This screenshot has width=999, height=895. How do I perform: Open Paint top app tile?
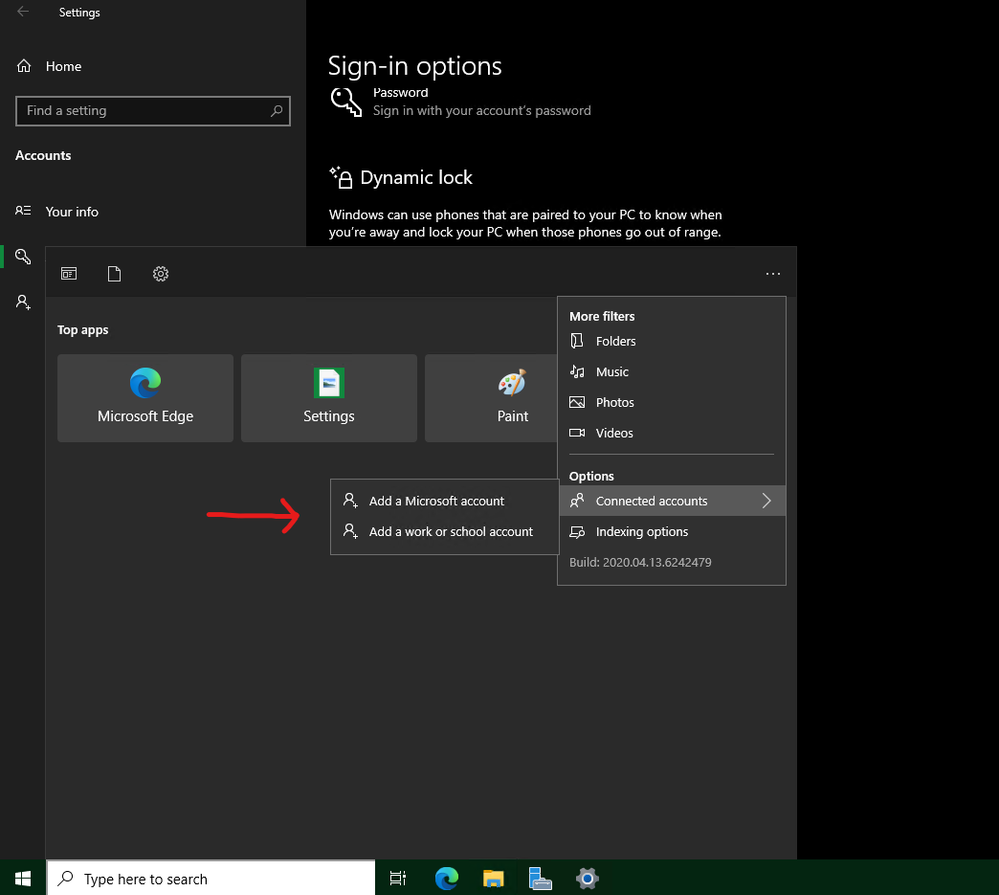pyautogui.click(x=491, y=398)
